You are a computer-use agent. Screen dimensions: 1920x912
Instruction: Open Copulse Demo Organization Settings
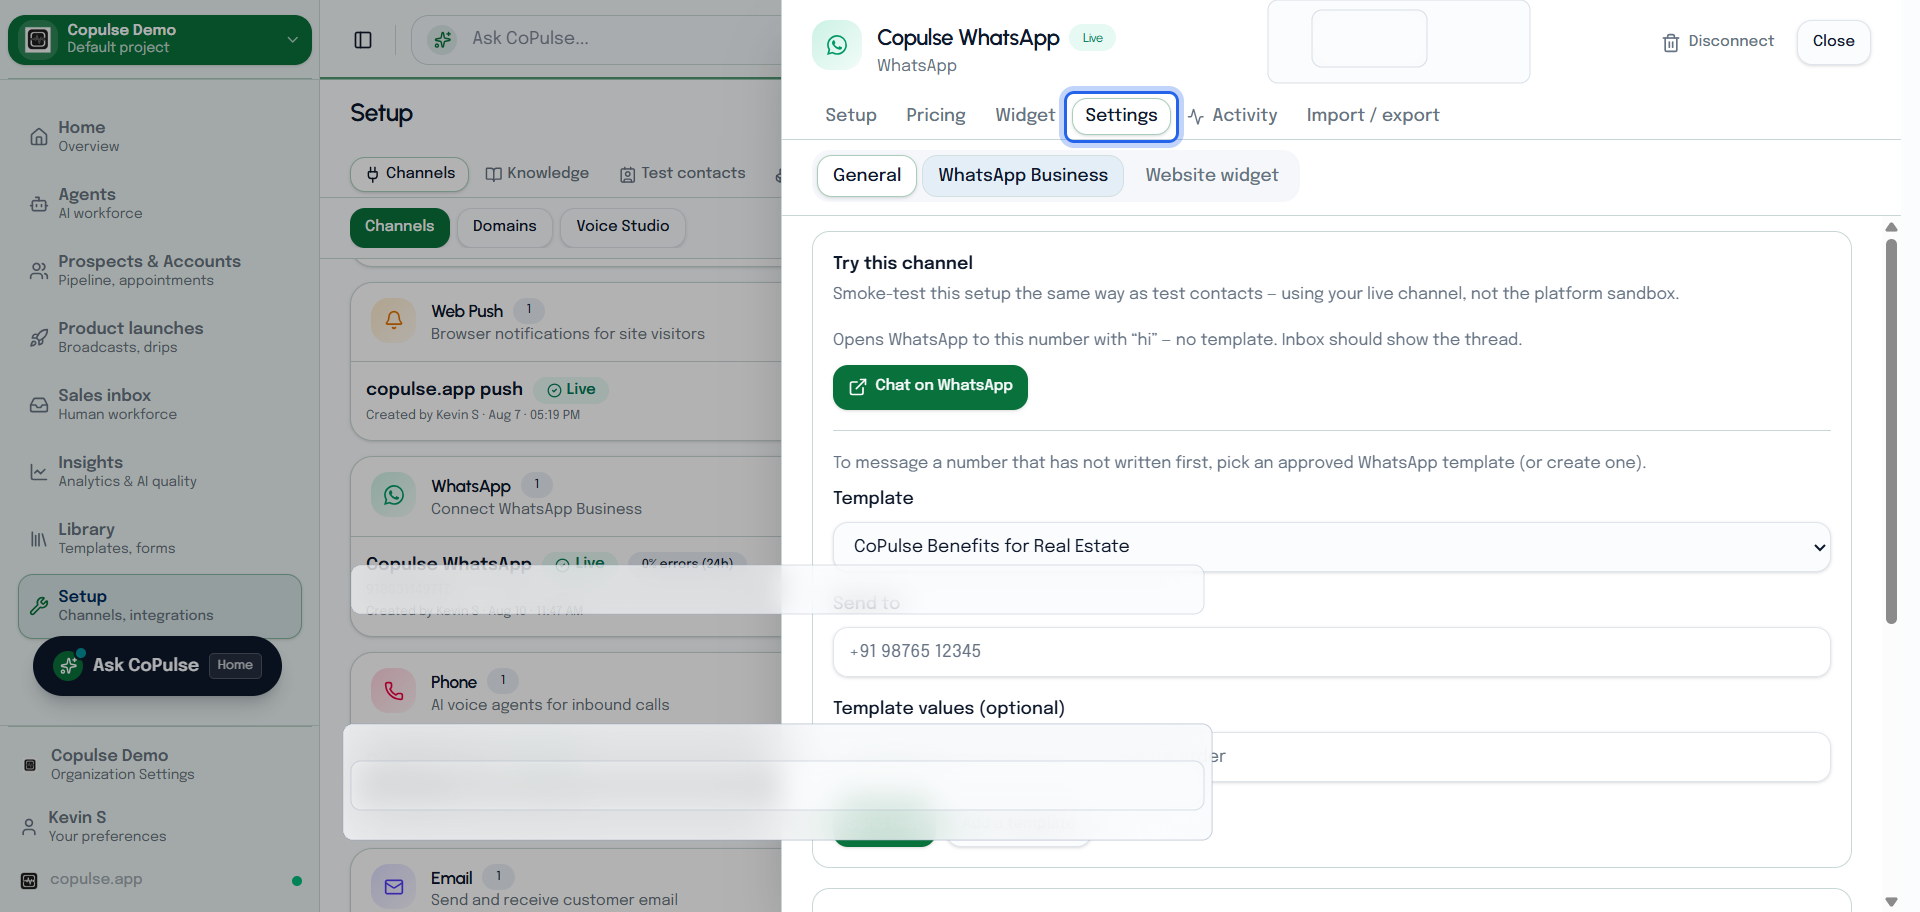point(160,764)
